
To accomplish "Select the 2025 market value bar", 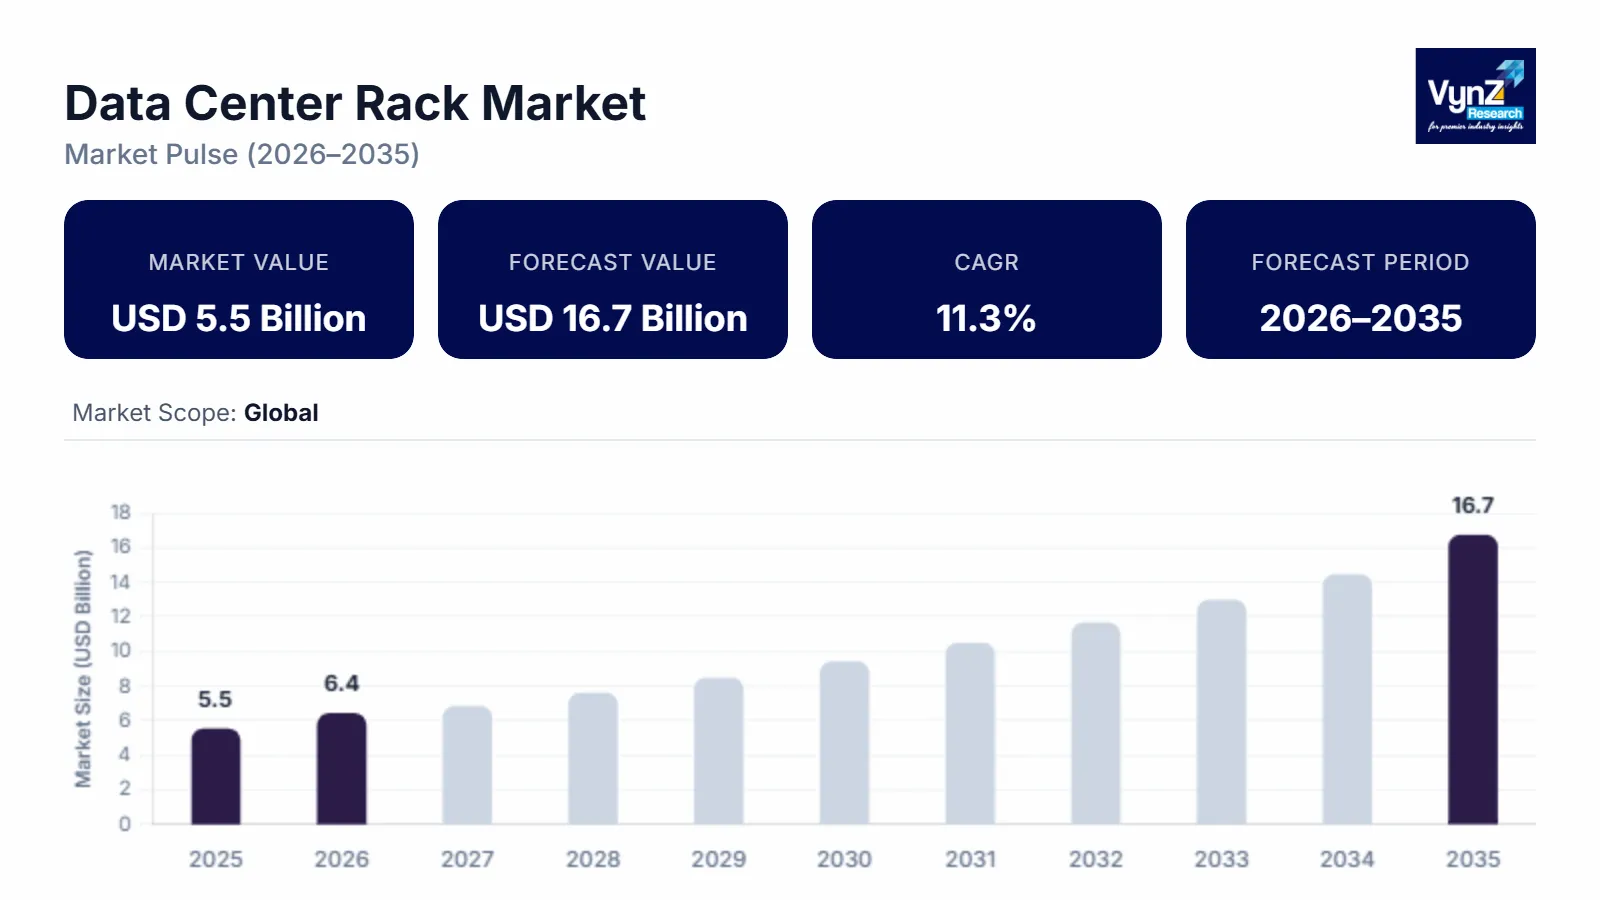I will pos(217,778).
